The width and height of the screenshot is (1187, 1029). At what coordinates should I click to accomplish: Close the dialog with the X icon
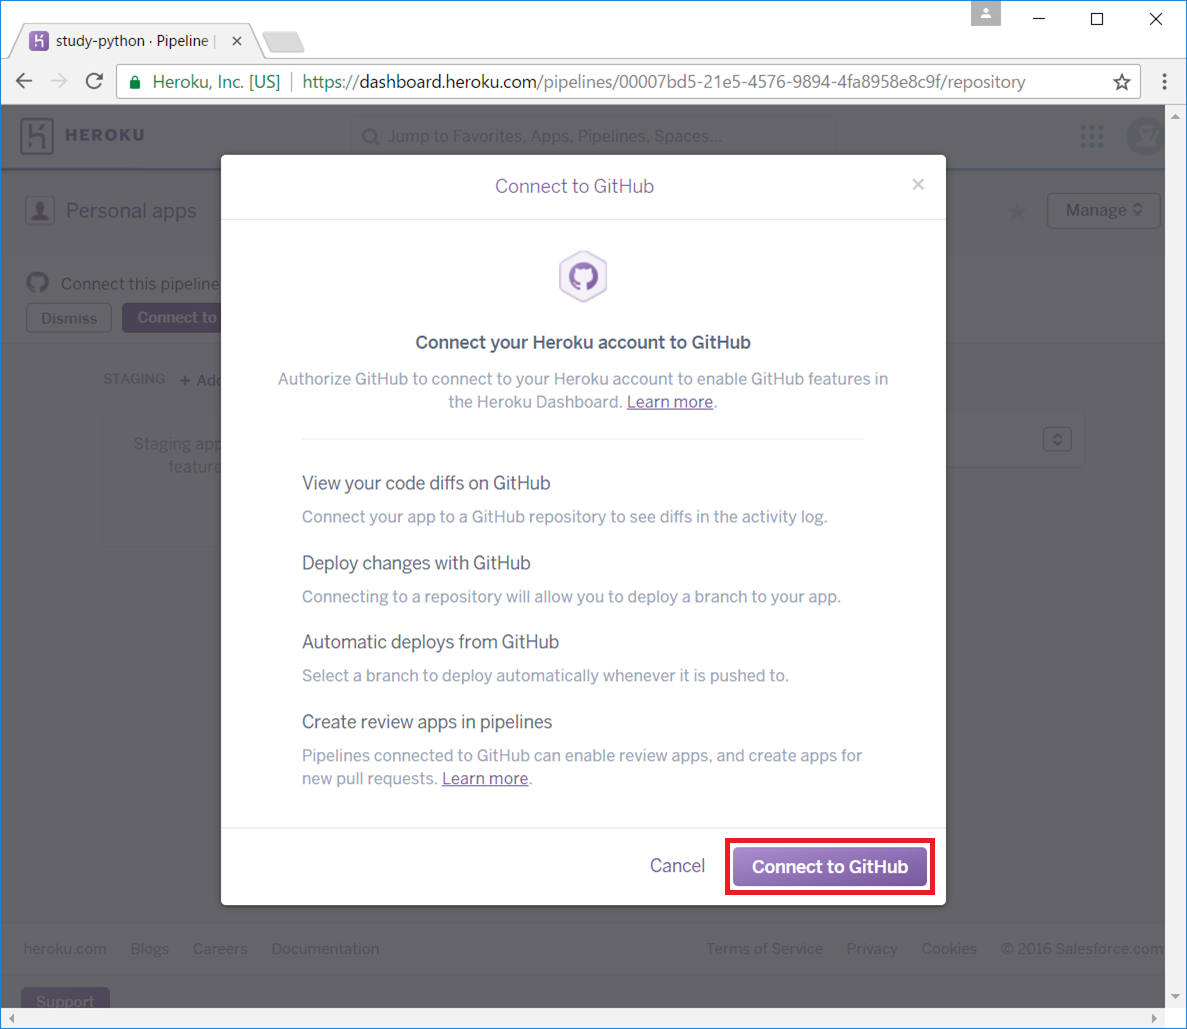pos(918,184)
